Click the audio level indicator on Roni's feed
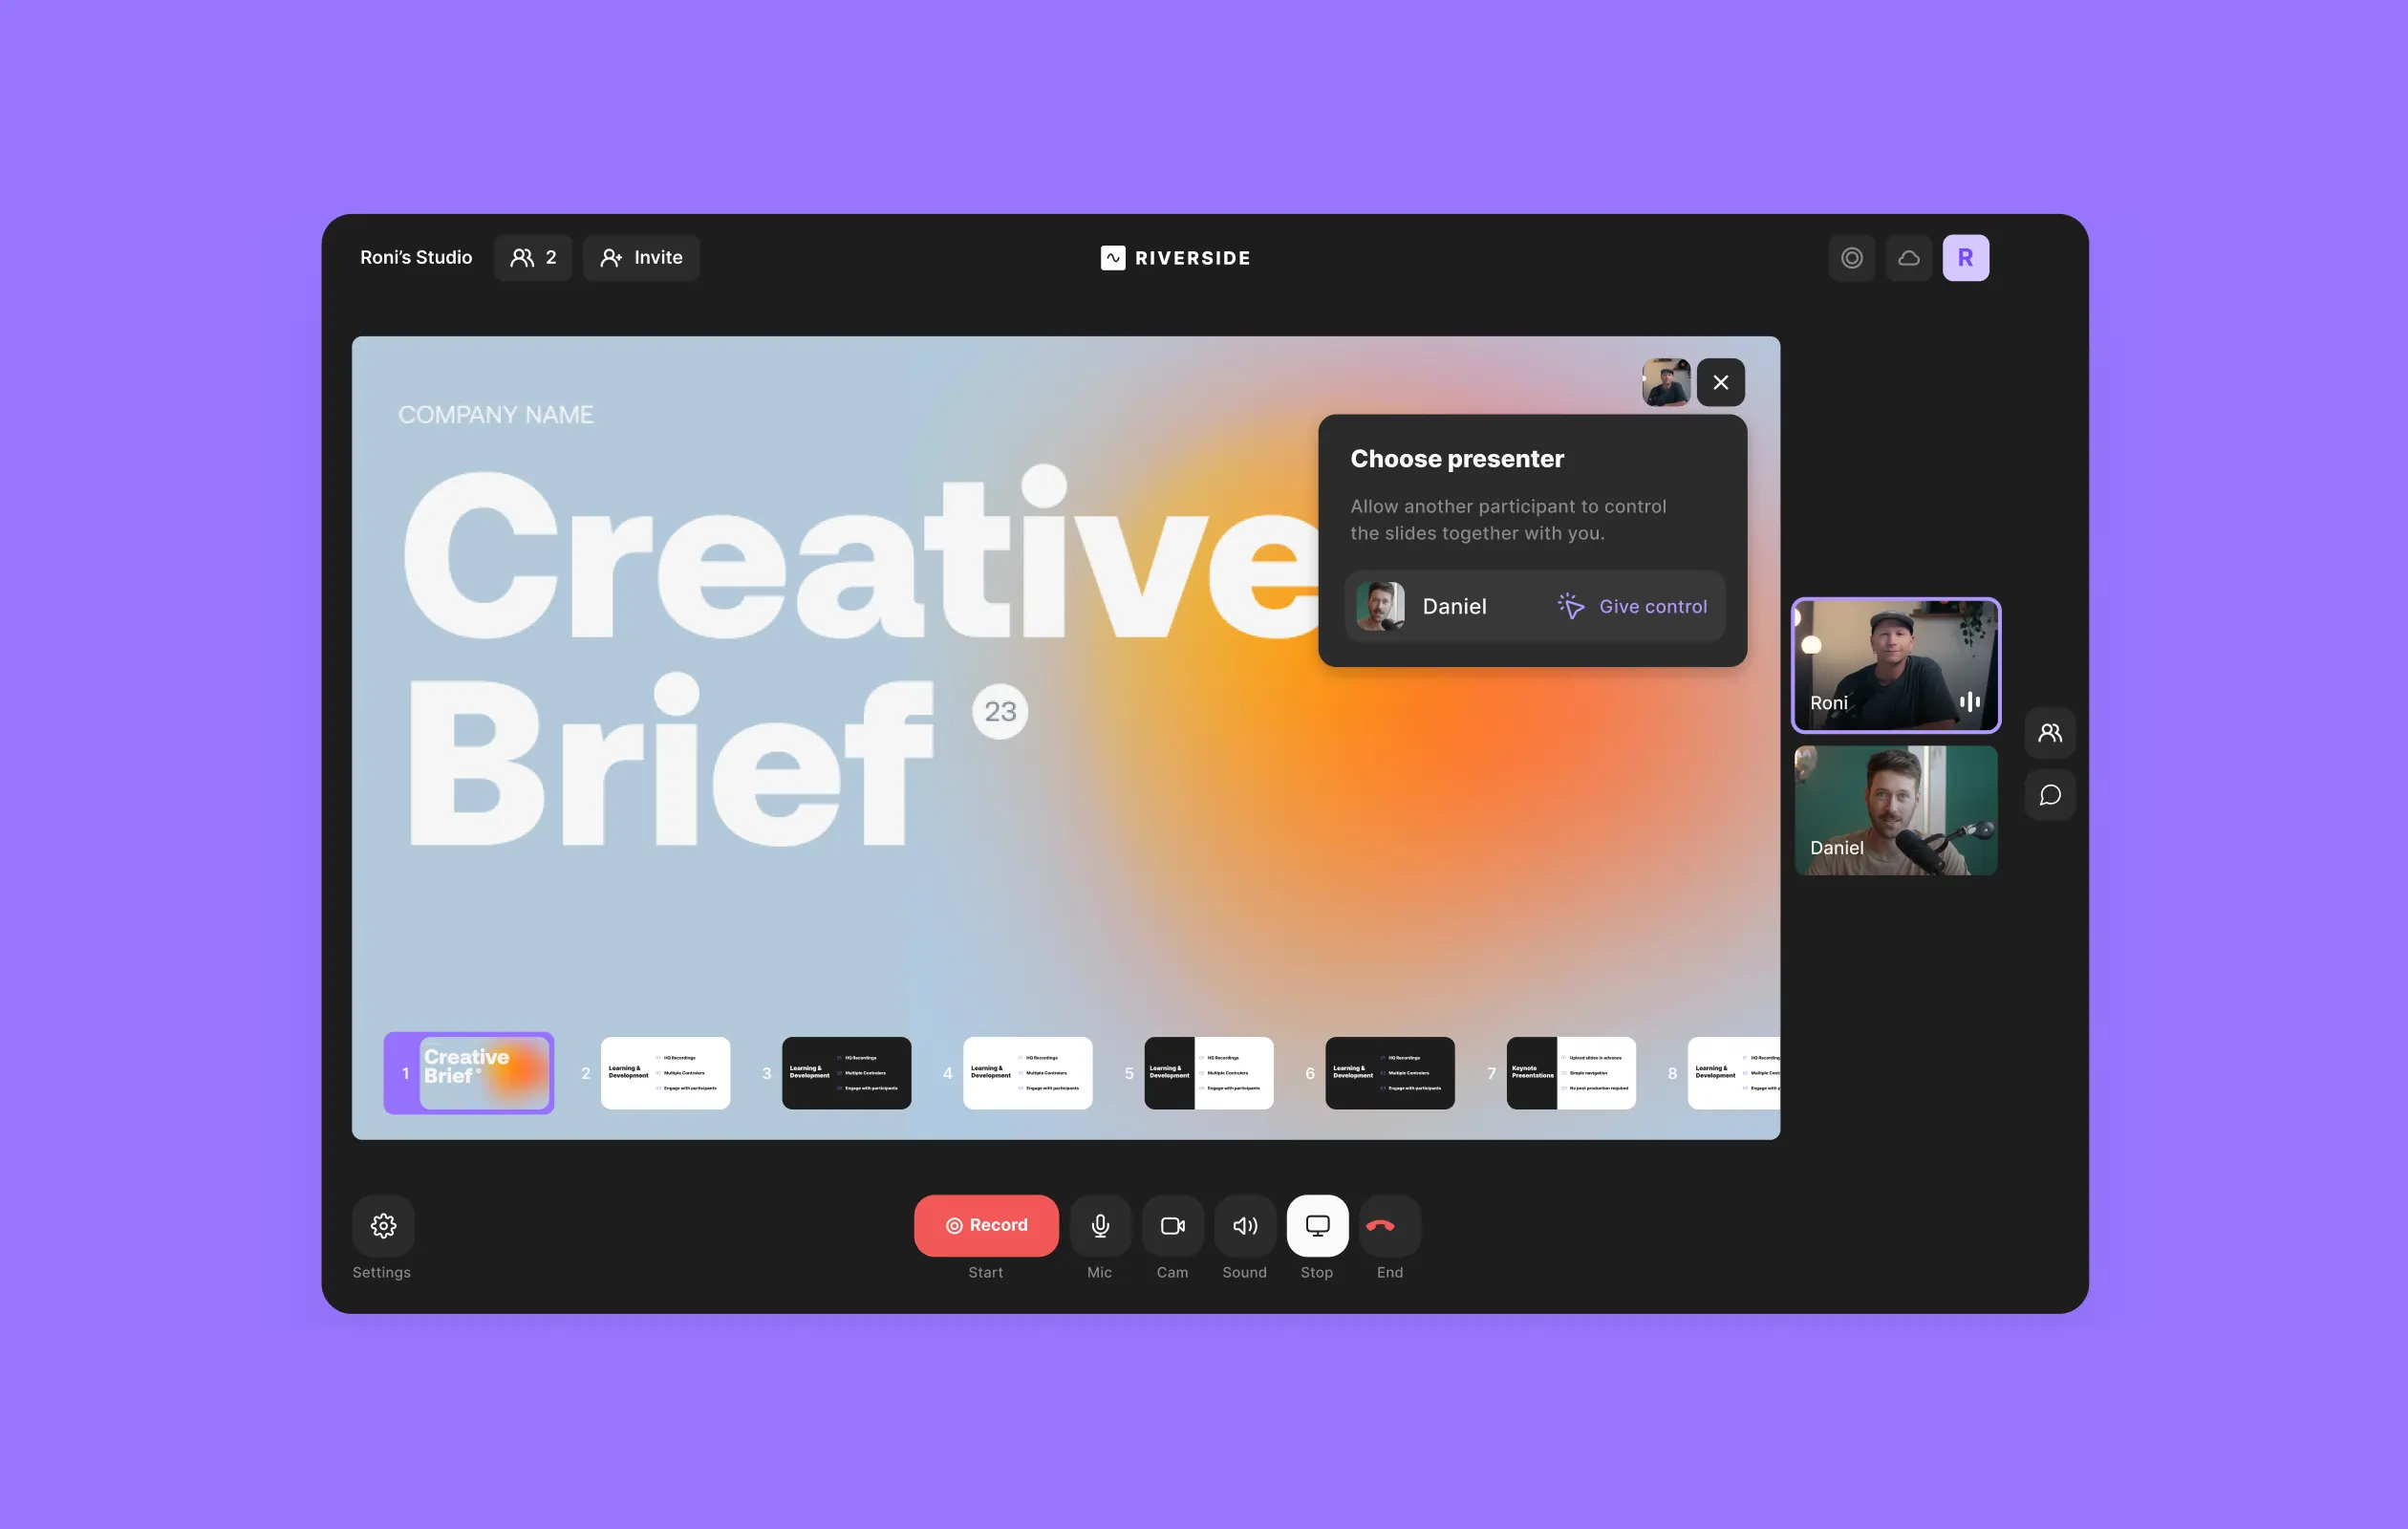Viewport: 2408px width, 1529px height. click(x=1969, y=700)
